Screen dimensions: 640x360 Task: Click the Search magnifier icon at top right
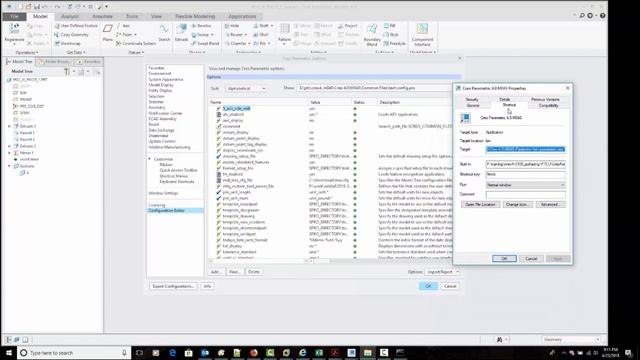coord(582,16)
